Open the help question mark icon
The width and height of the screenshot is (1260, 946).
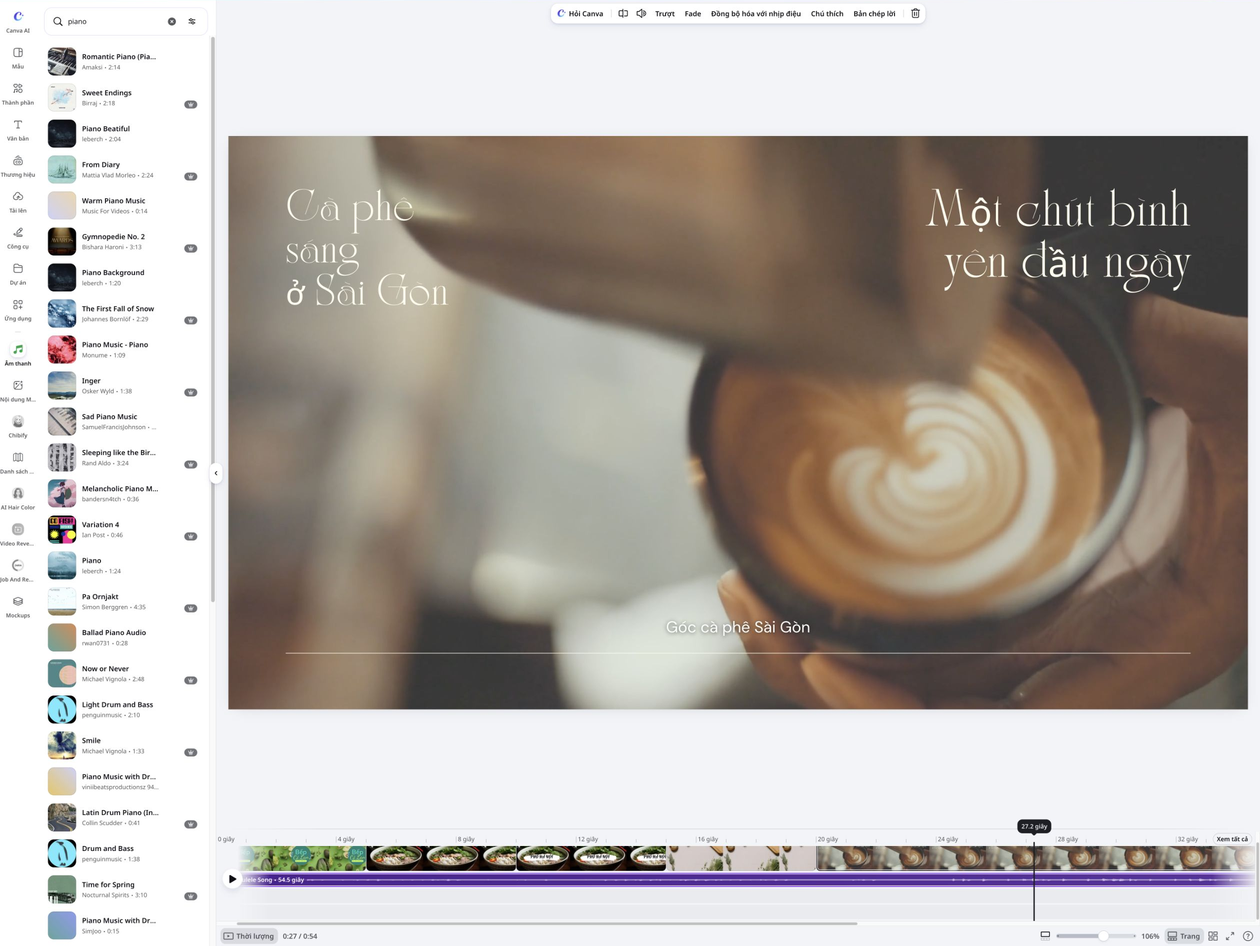click(x=1247, y=936)
